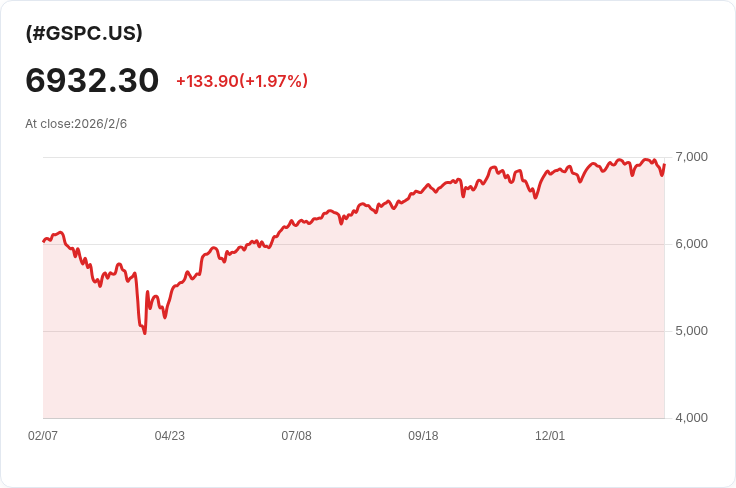Select the 07/08 date on x-axis
The height and width of the screenshot is (488, 736).
click(296, 435)
